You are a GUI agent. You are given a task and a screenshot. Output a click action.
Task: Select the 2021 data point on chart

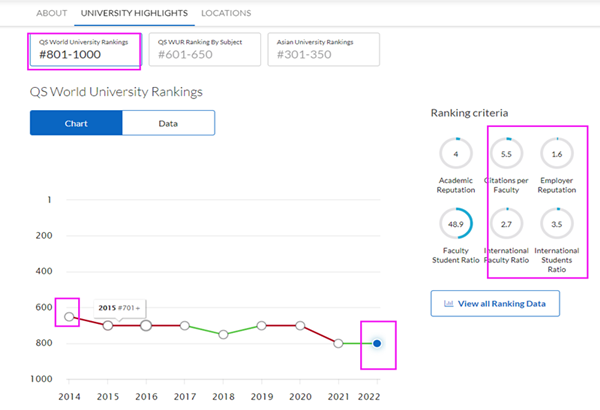tap(338, 343)
